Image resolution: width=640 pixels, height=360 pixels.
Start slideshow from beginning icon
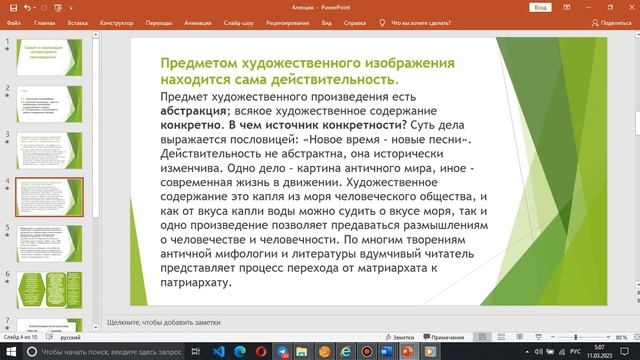58,8
